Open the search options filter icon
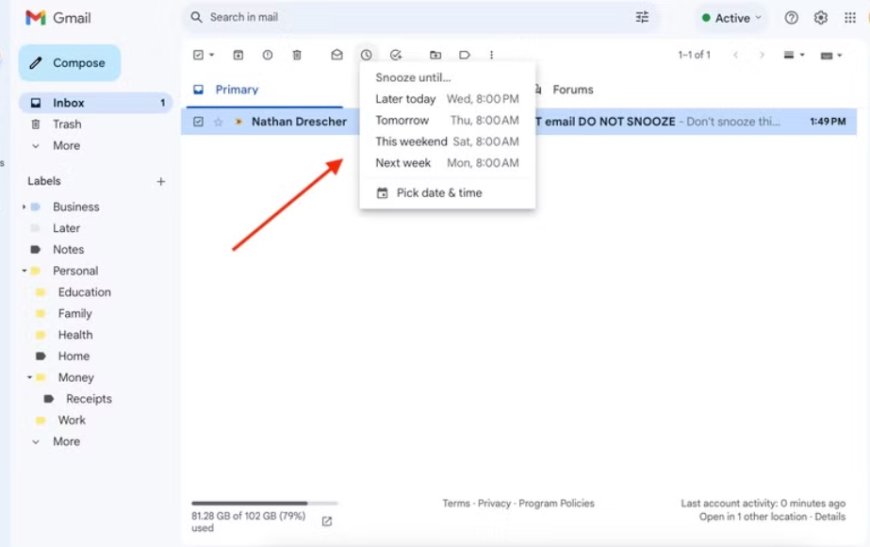This screenshot has width=870, height=547. (642, 17)
